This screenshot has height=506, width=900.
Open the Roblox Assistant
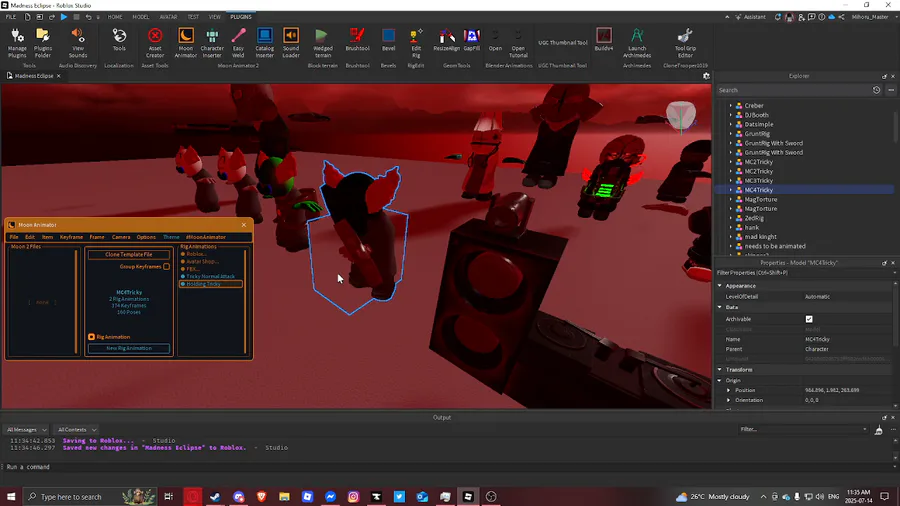tap(751, 17)
